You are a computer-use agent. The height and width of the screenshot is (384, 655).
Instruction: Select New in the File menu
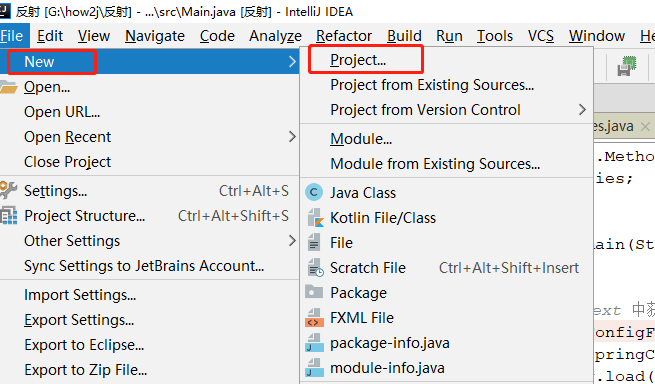pos(150,62)
